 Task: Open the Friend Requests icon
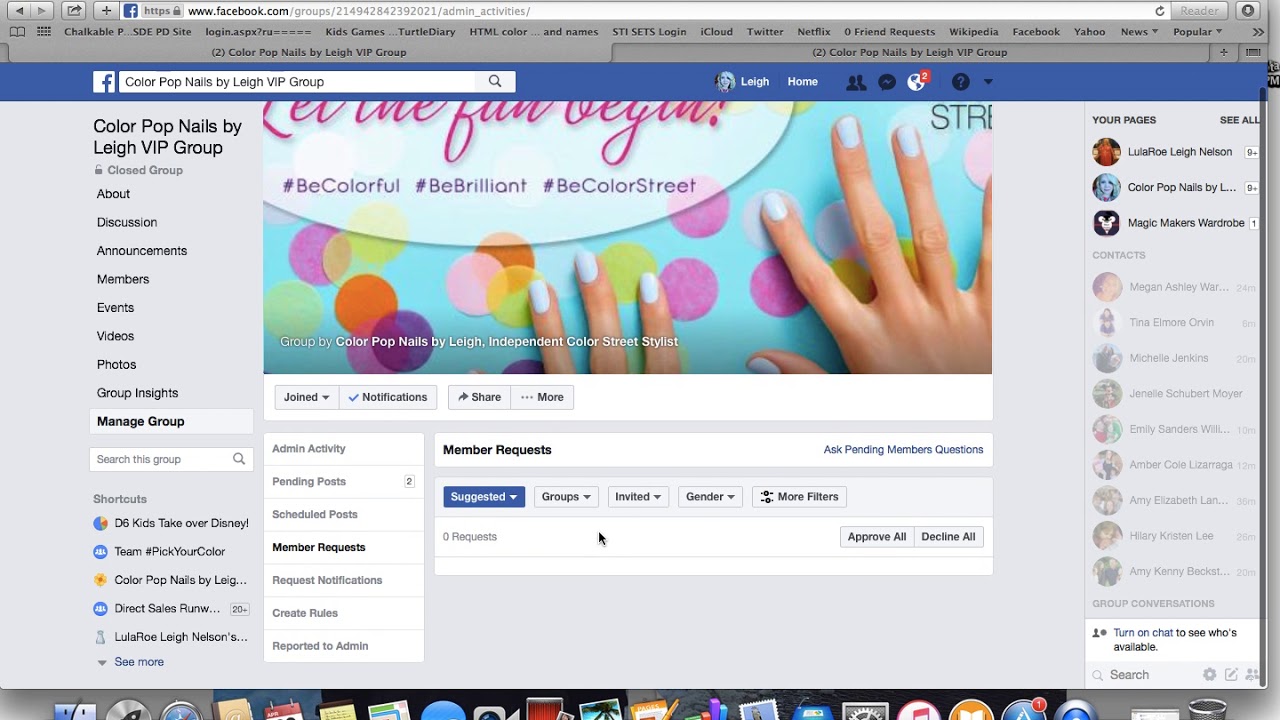pos(855,82)
